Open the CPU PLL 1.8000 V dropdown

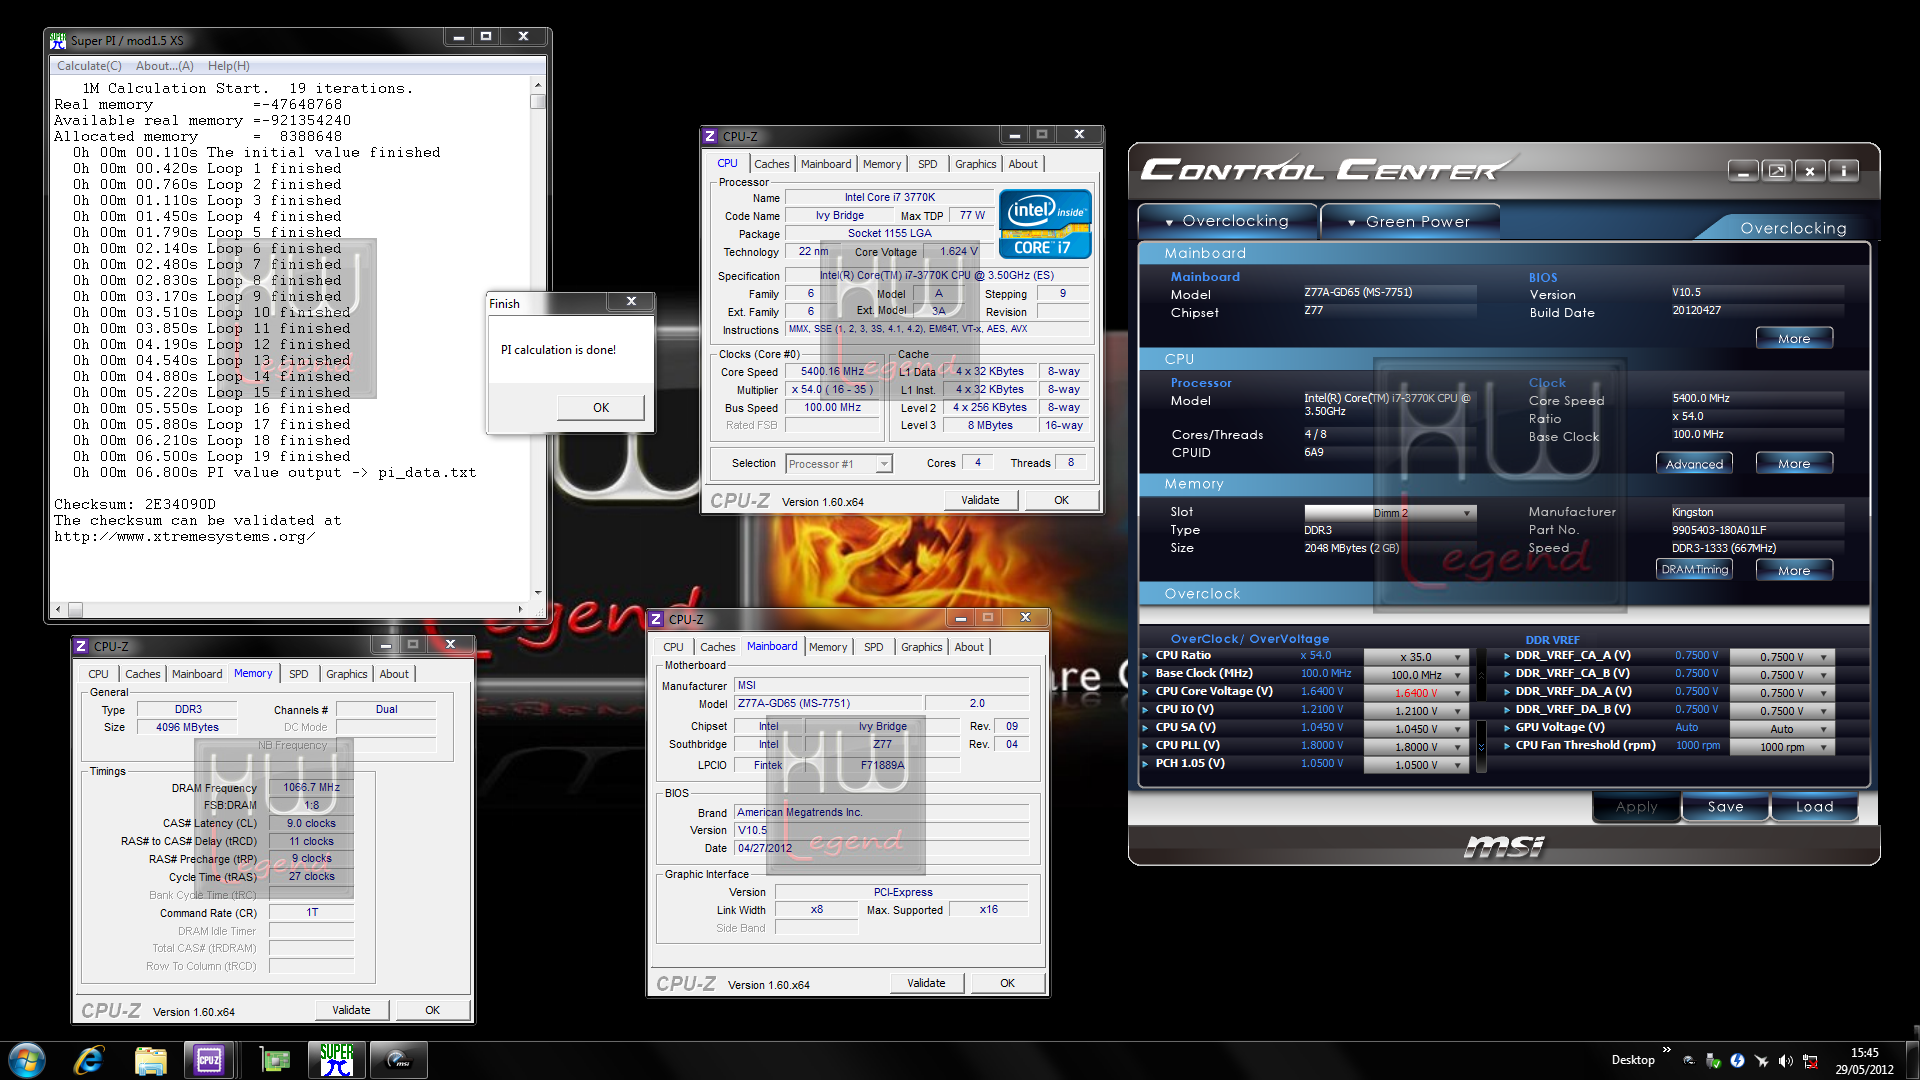[1415, 747]
